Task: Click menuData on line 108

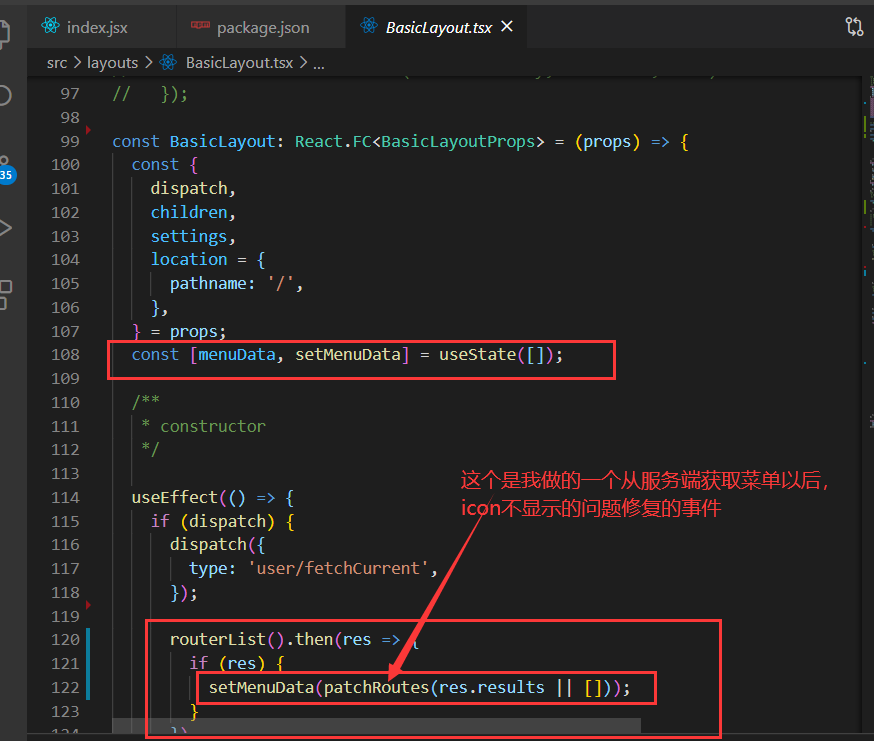Action: coord(237,355)
